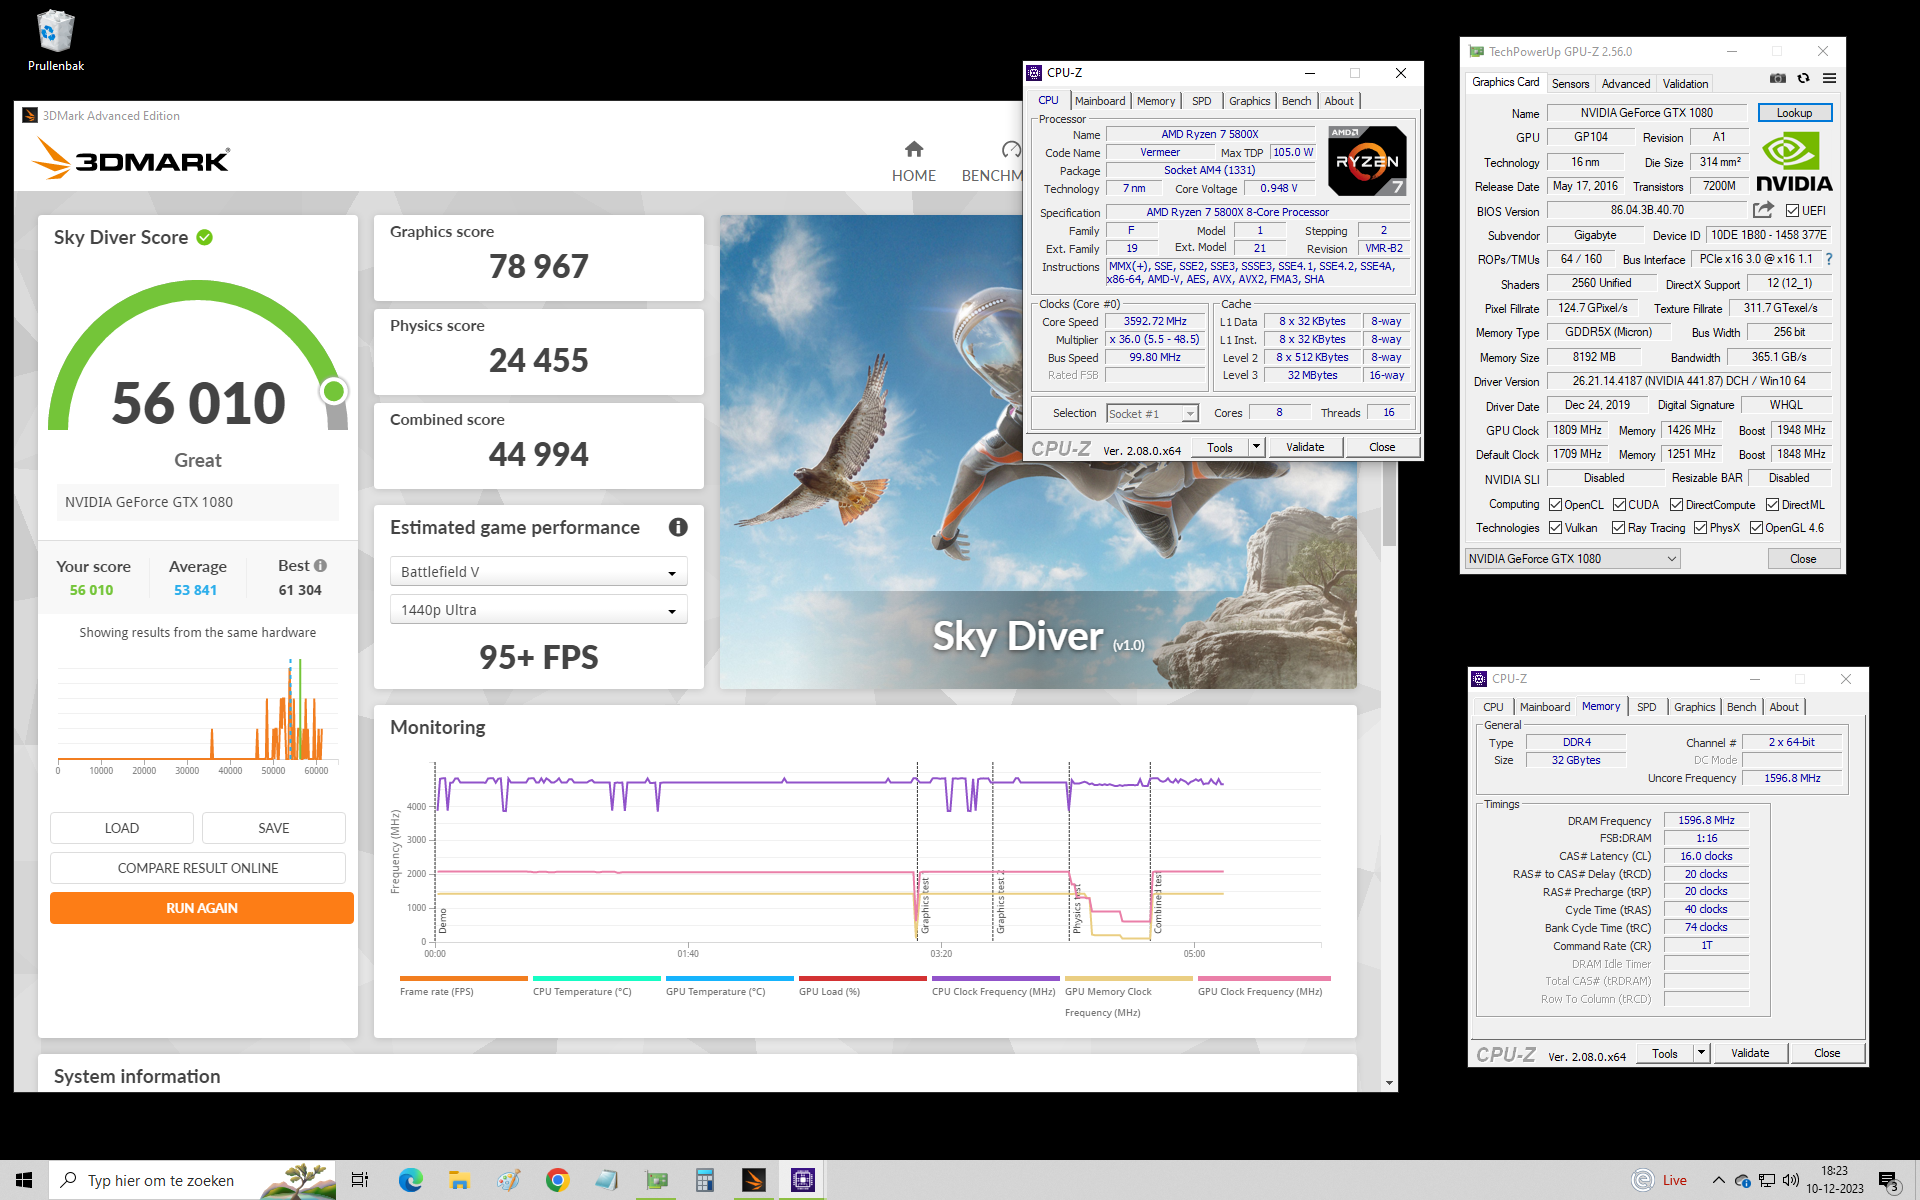1920x1200 pixels.
Task: Click the volume icon in the system tray
Action: coord(1791,1180)
